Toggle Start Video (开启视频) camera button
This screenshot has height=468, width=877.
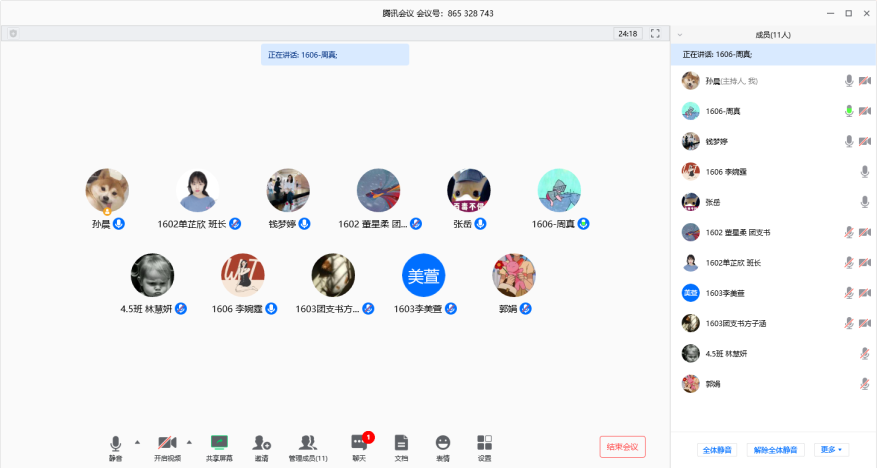click(x=167, y=446)
